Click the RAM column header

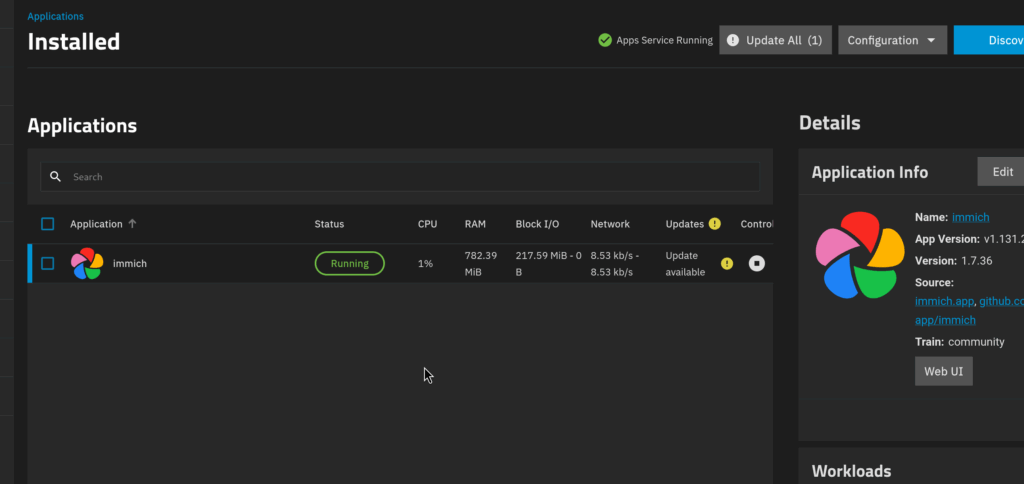pos(475,224)
